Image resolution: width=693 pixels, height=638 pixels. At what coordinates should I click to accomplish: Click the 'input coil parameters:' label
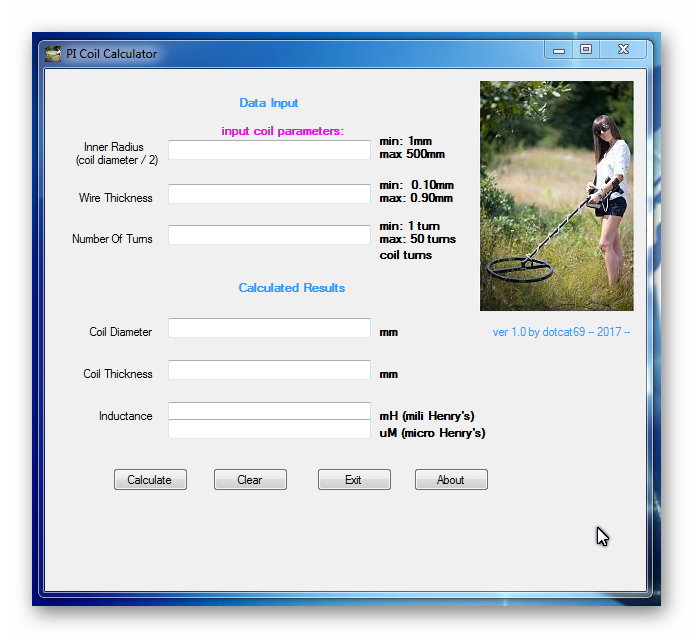pos(282,131)
